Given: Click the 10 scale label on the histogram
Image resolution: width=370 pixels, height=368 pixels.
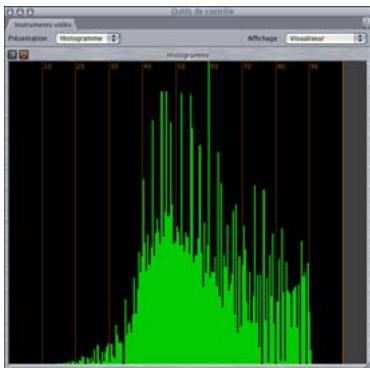Looking at the screenshot, I should click(48, 67).
